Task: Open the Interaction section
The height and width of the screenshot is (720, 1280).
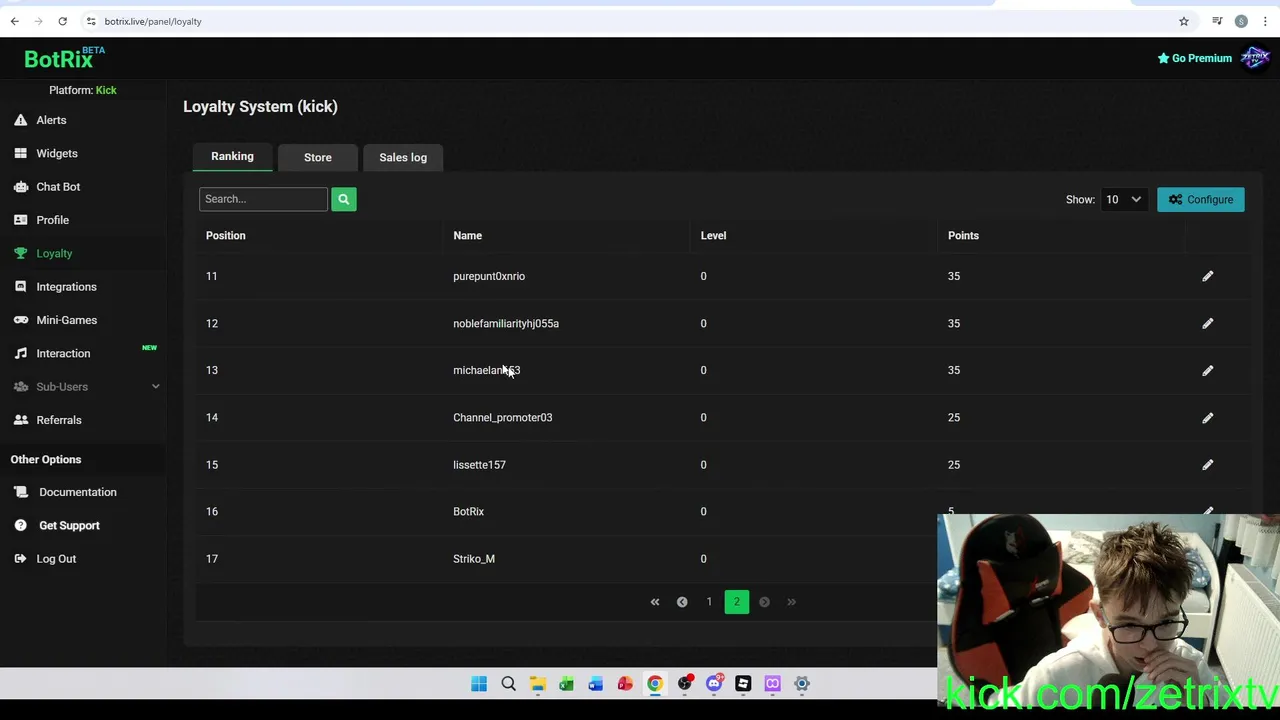Action: (x=63, y=353)
